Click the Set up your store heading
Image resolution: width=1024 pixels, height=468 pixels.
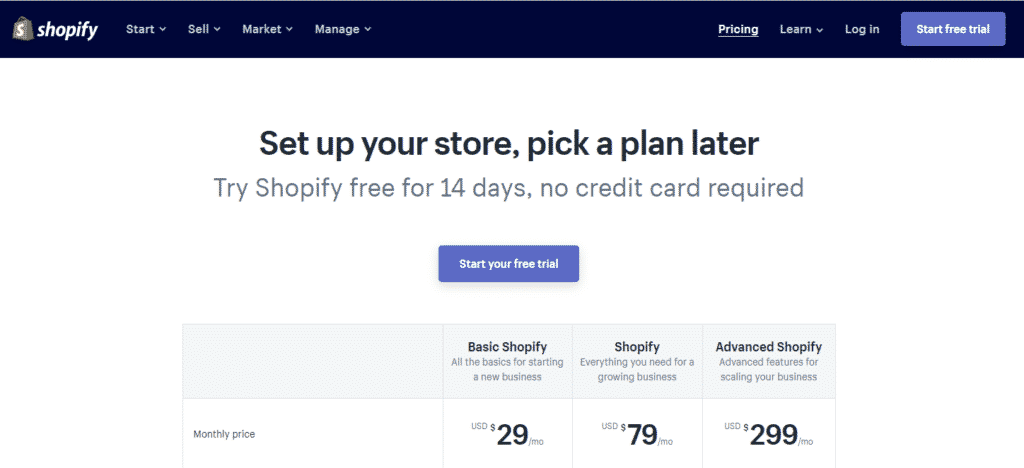(509, 144)
